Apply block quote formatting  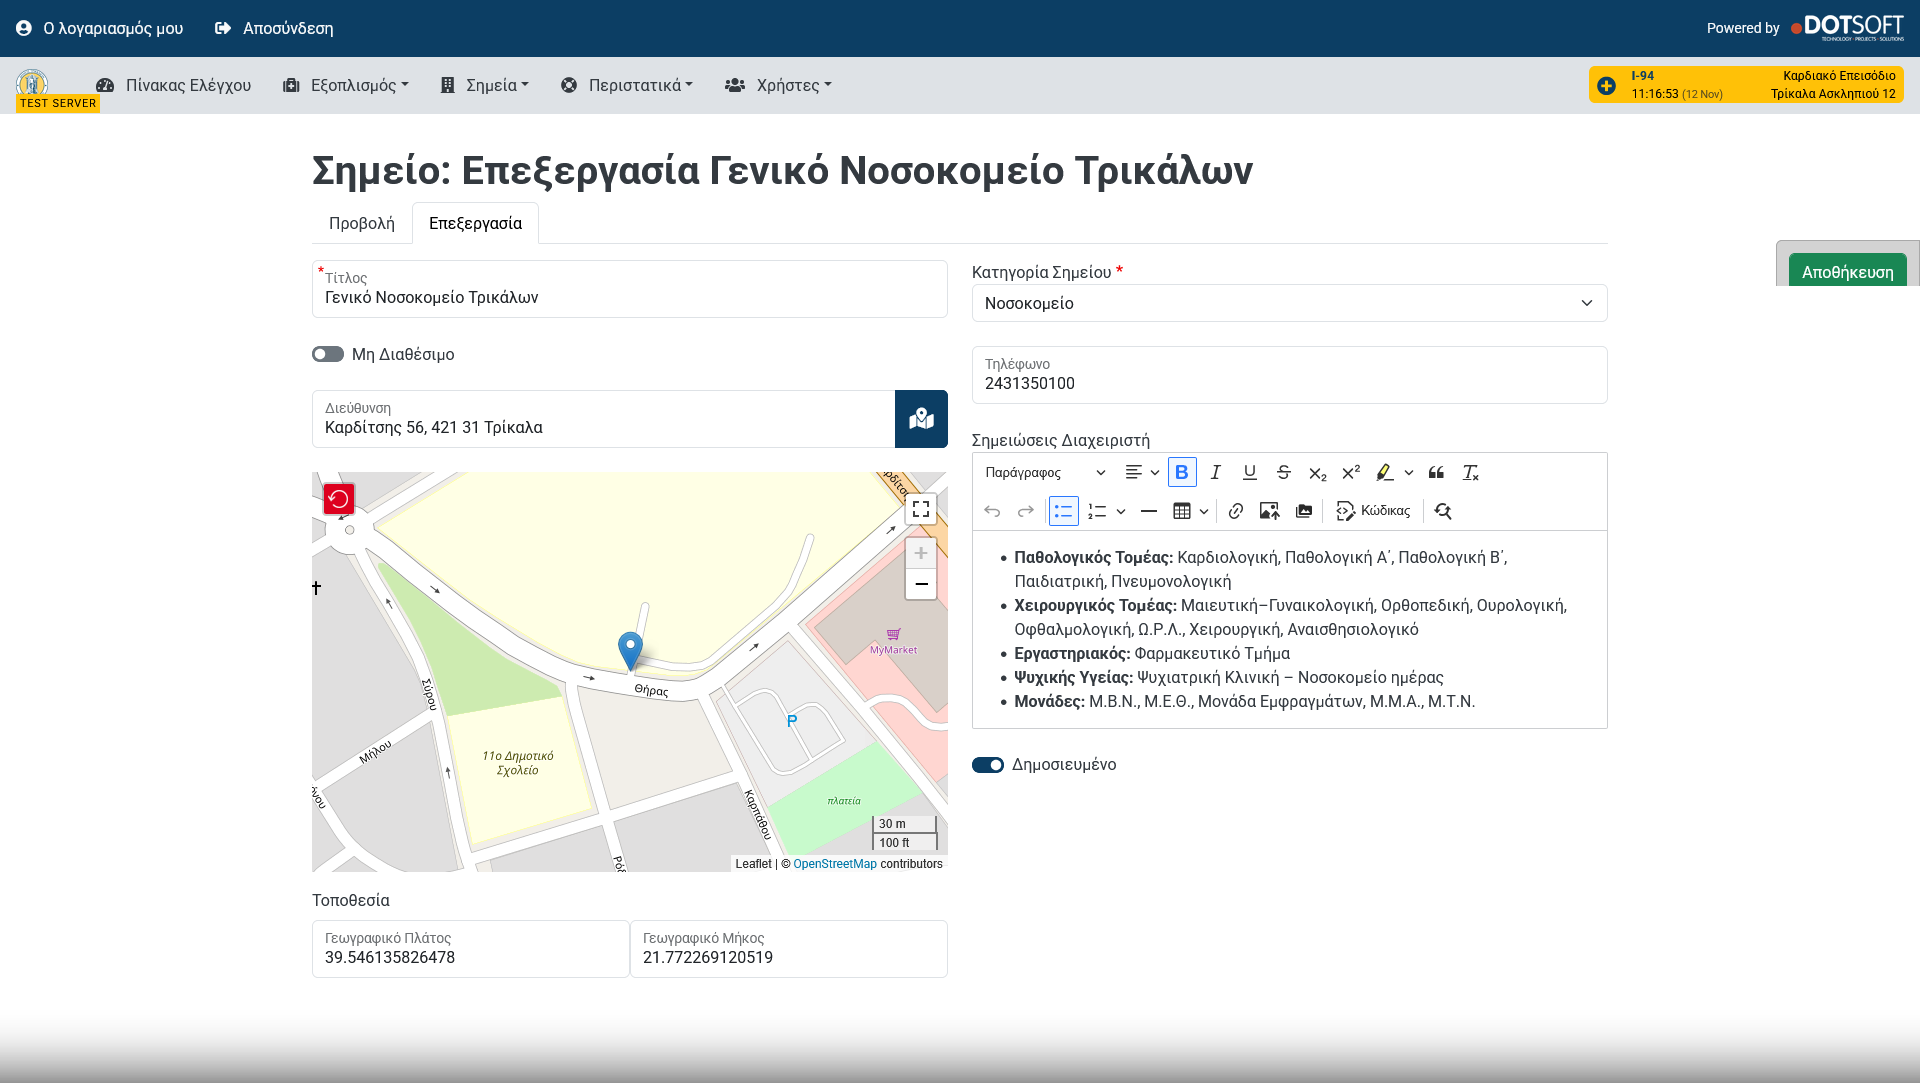[x=1436, y=472]
